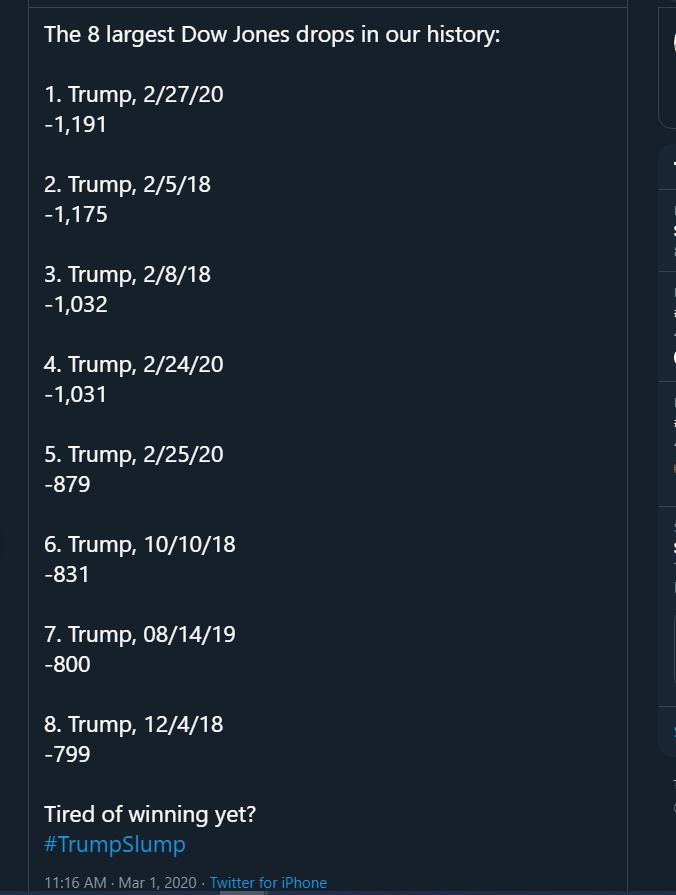
Task: Select the line '5. Trump, 2/25/20'
Action: pos(134,454)
